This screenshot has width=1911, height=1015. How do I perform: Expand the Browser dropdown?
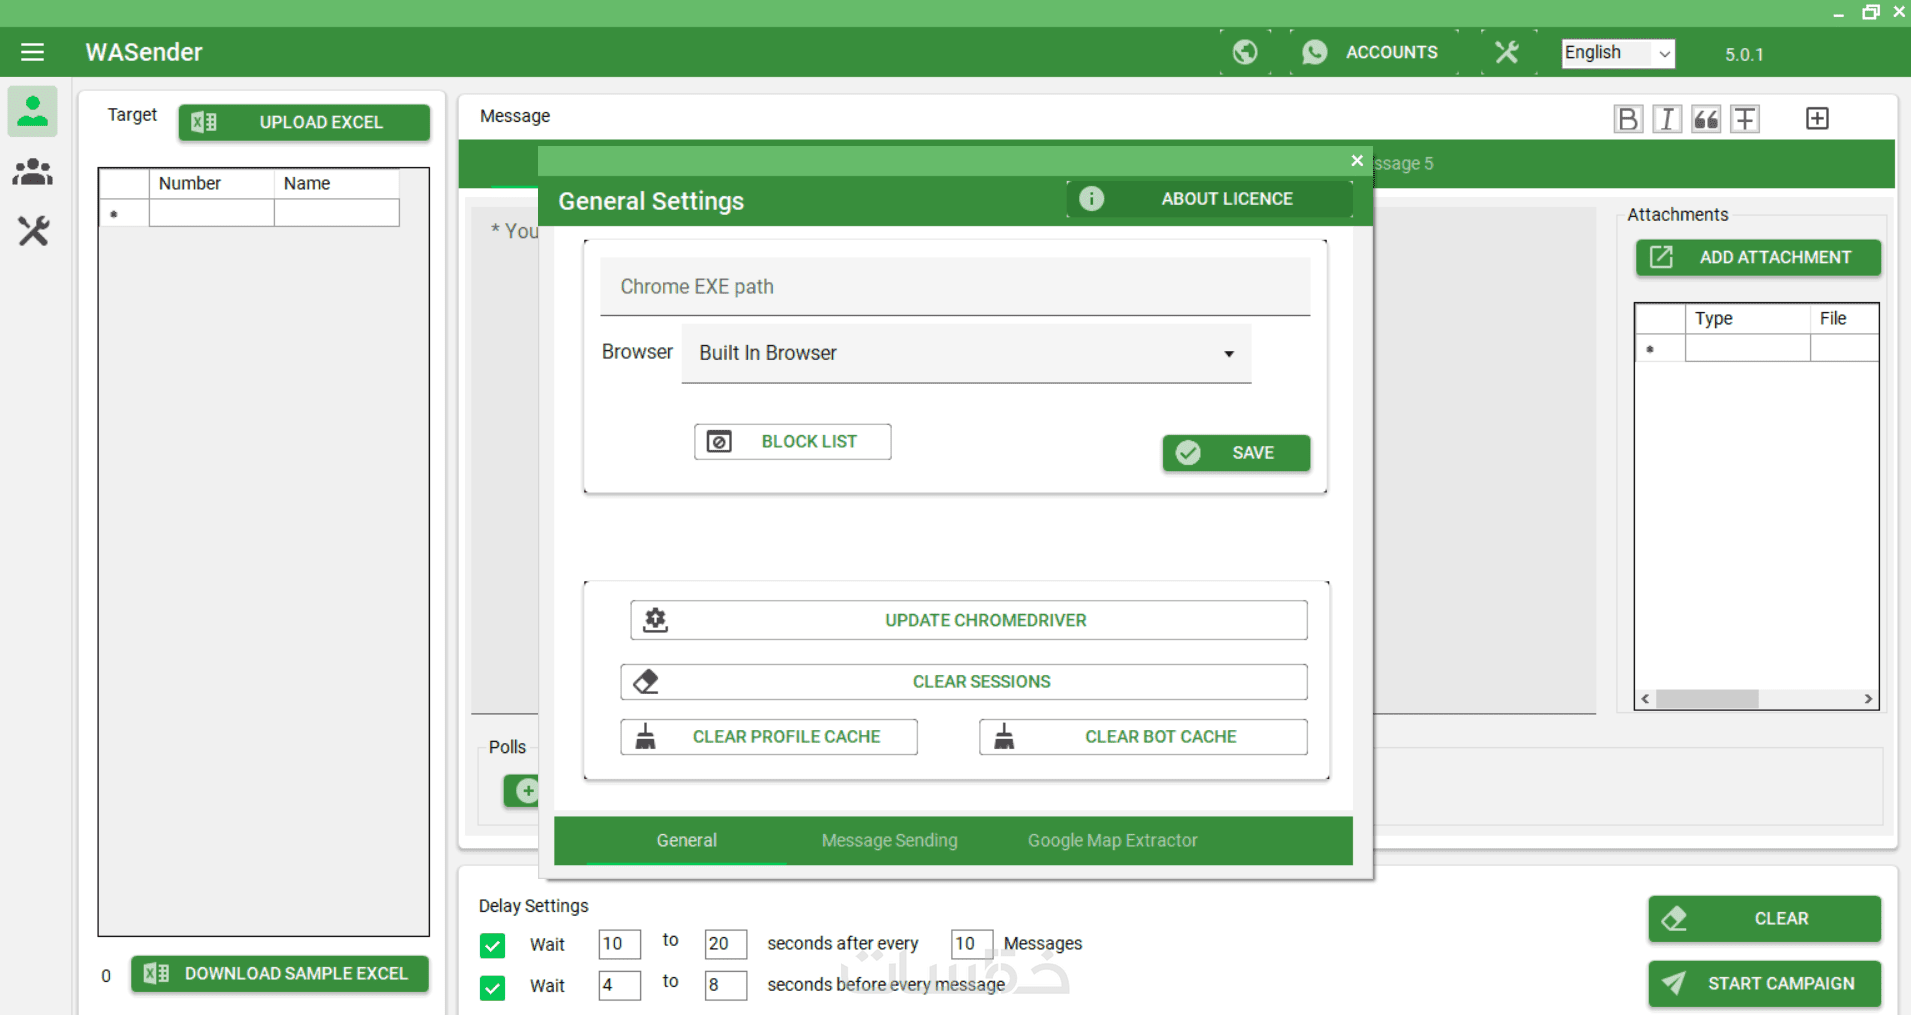pos(966,353)
